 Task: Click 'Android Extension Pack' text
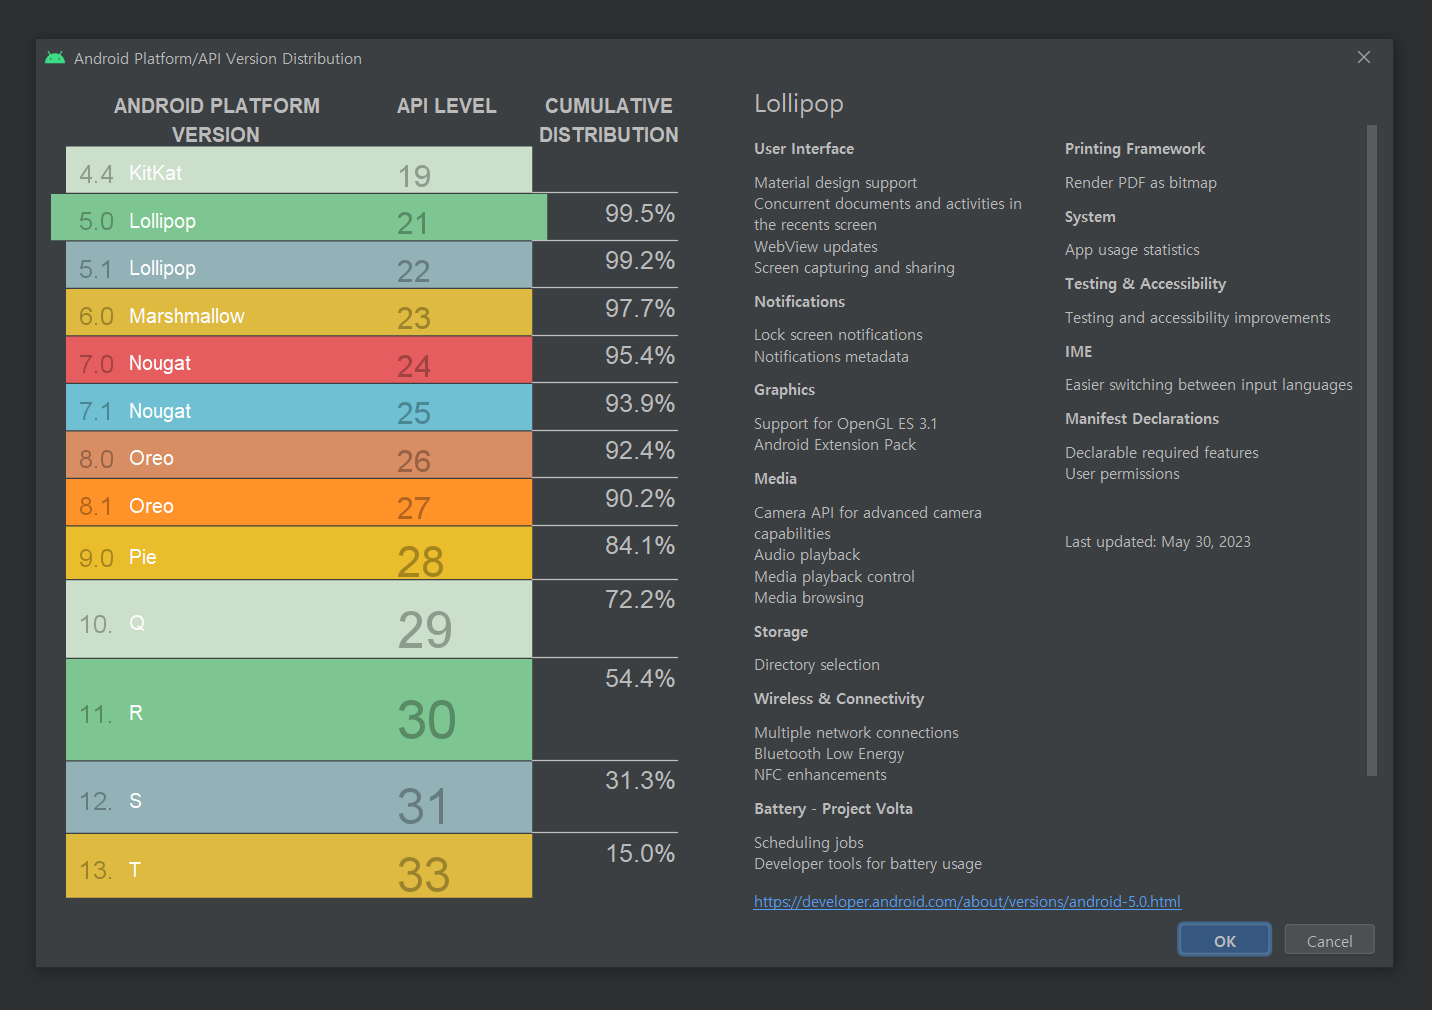click(x=835, y=445)
